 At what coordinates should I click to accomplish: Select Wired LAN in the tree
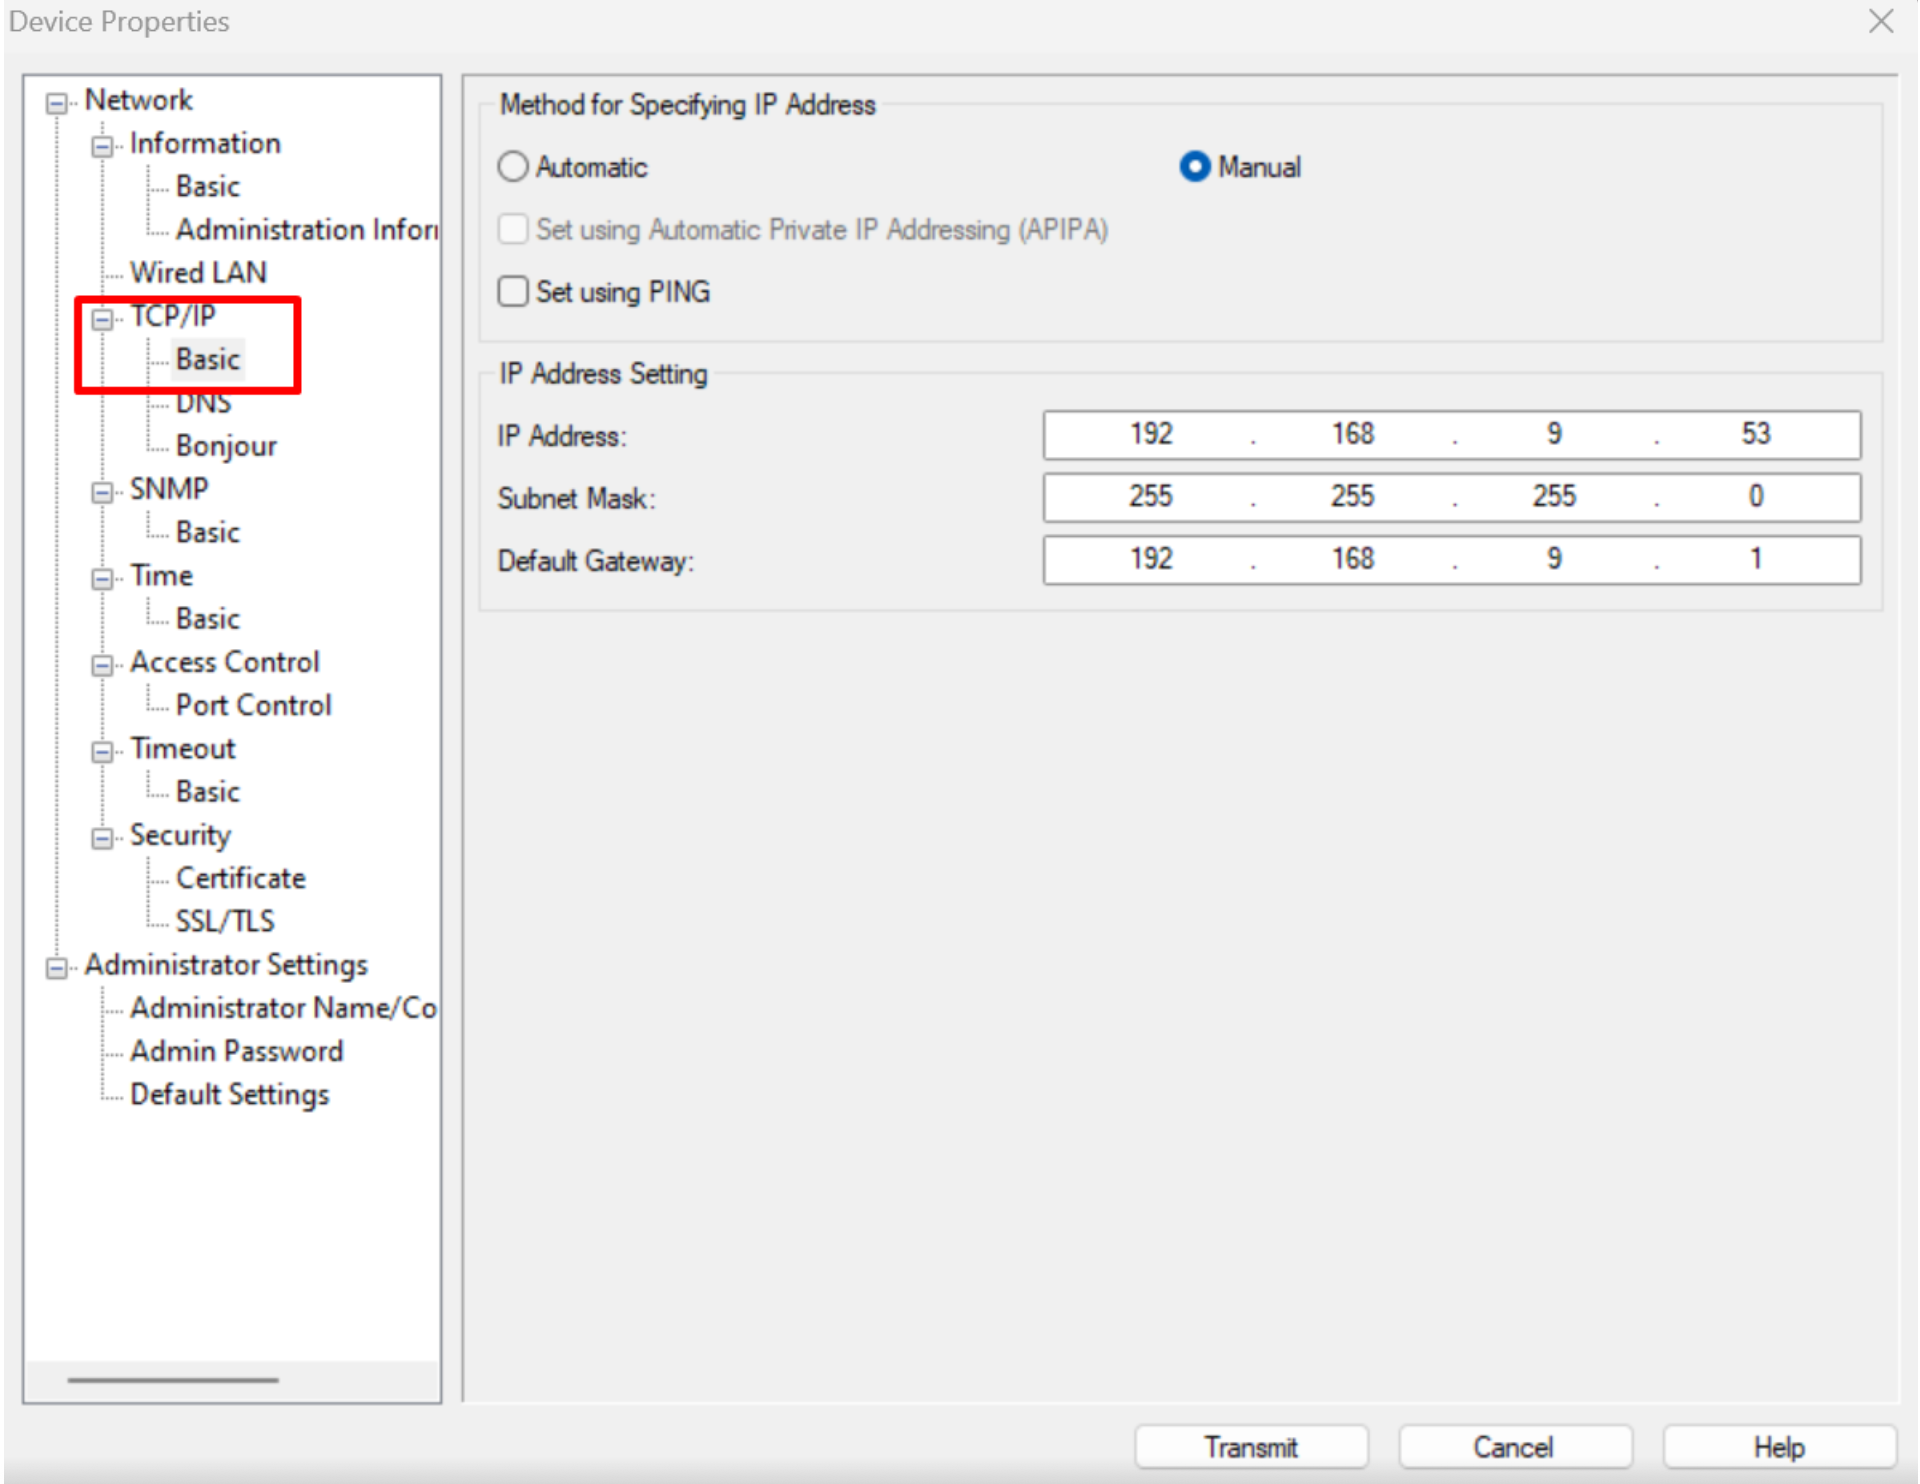[198, 273]
